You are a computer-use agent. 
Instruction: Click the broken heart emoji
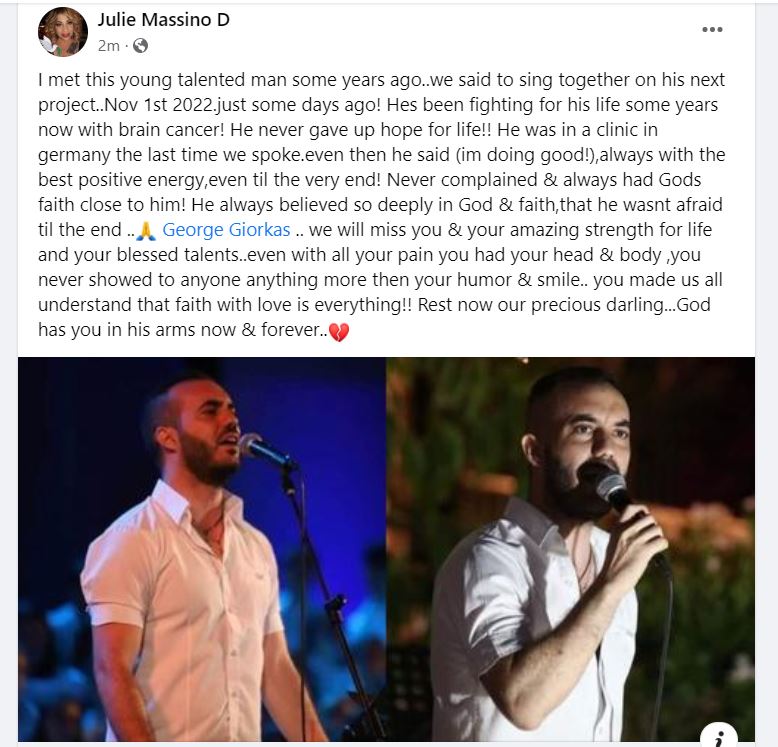[339, 331]
